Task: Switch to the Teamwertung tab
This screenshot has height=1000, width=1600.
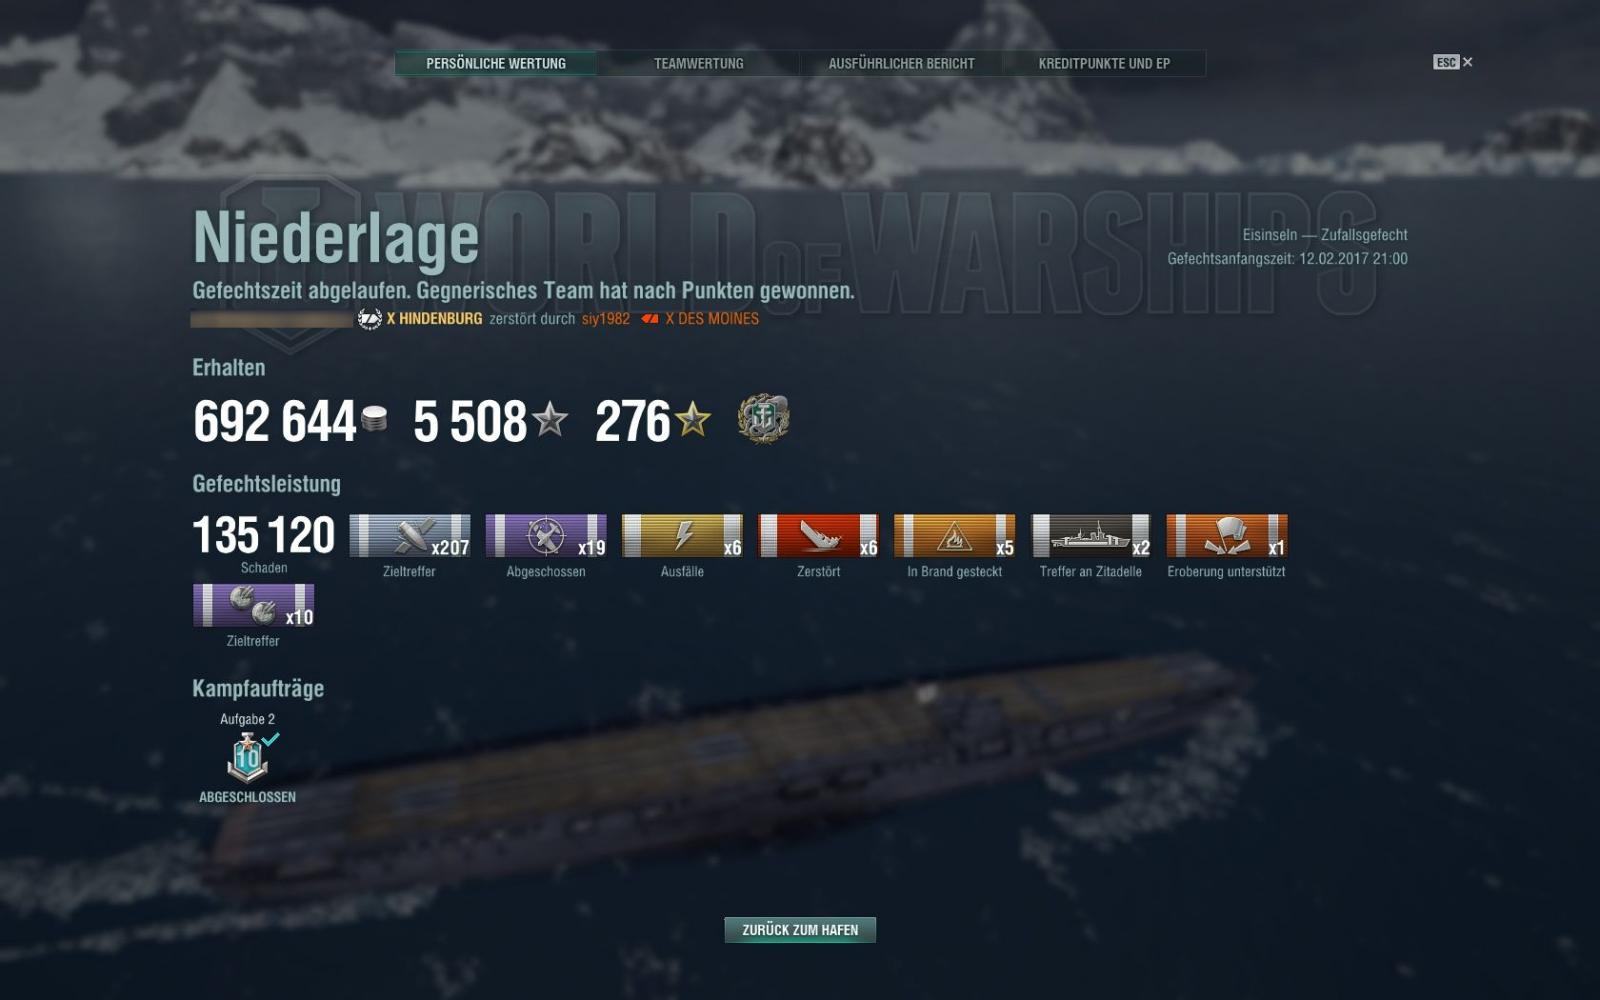Action: click(x=698, y=63)
